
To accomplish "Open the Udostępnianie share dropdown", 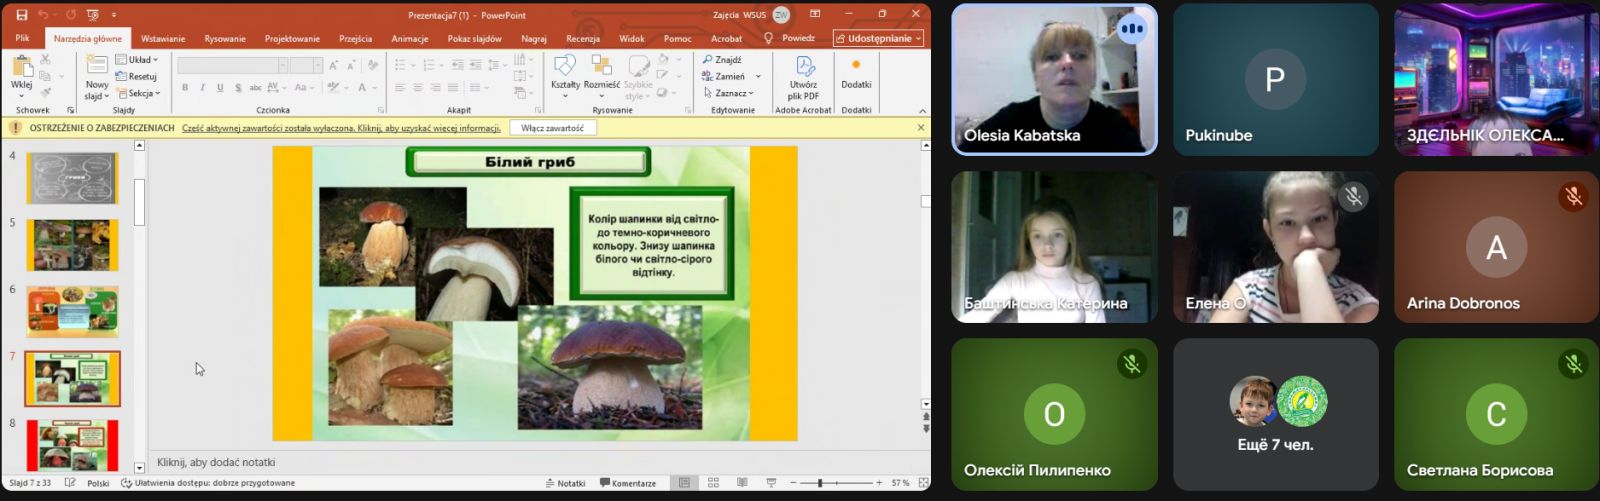I will [x=878, y=39].
